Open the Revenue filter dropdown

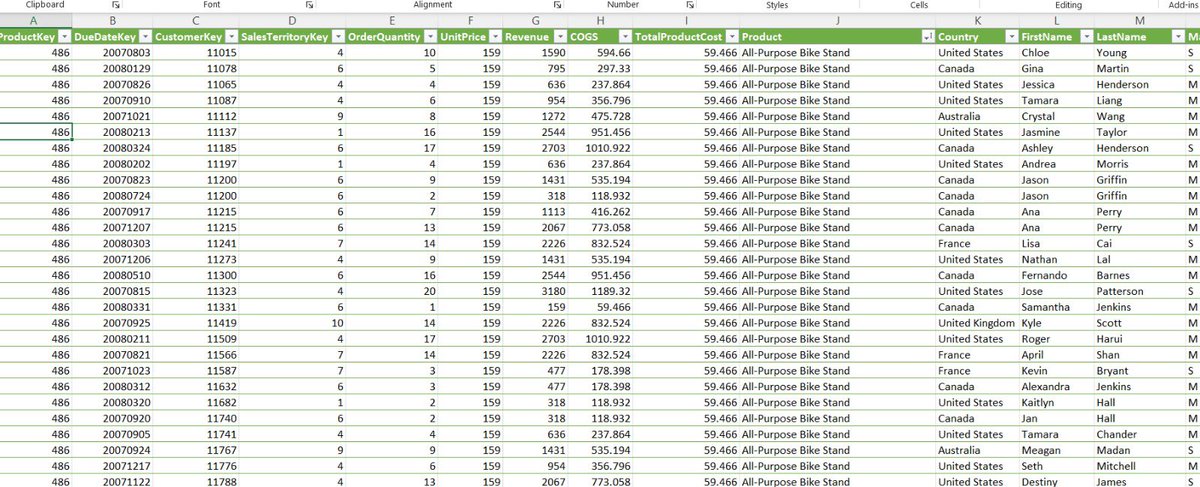click(x=559, y=36)
